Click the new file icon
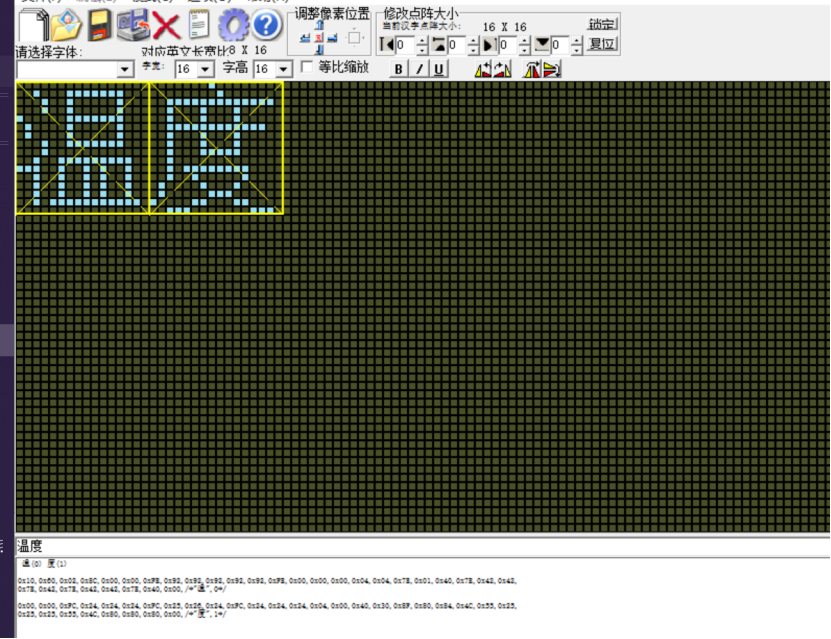The height and width of the screenshot is (639, 831). pos(33,25)
